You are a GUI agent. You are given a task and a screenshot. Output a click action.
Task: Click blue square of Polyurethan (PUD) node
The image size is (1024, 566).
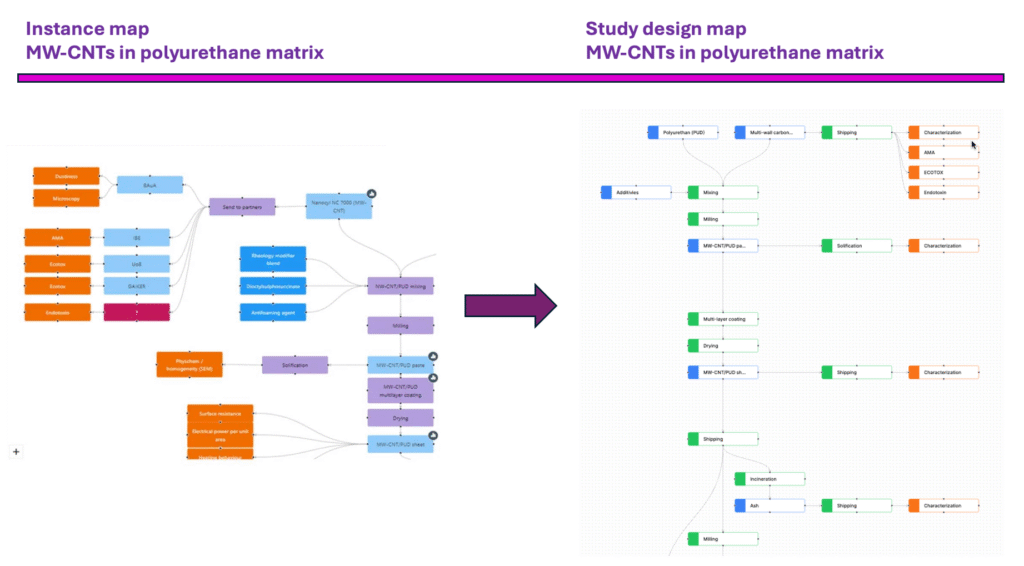coord(653,132)
